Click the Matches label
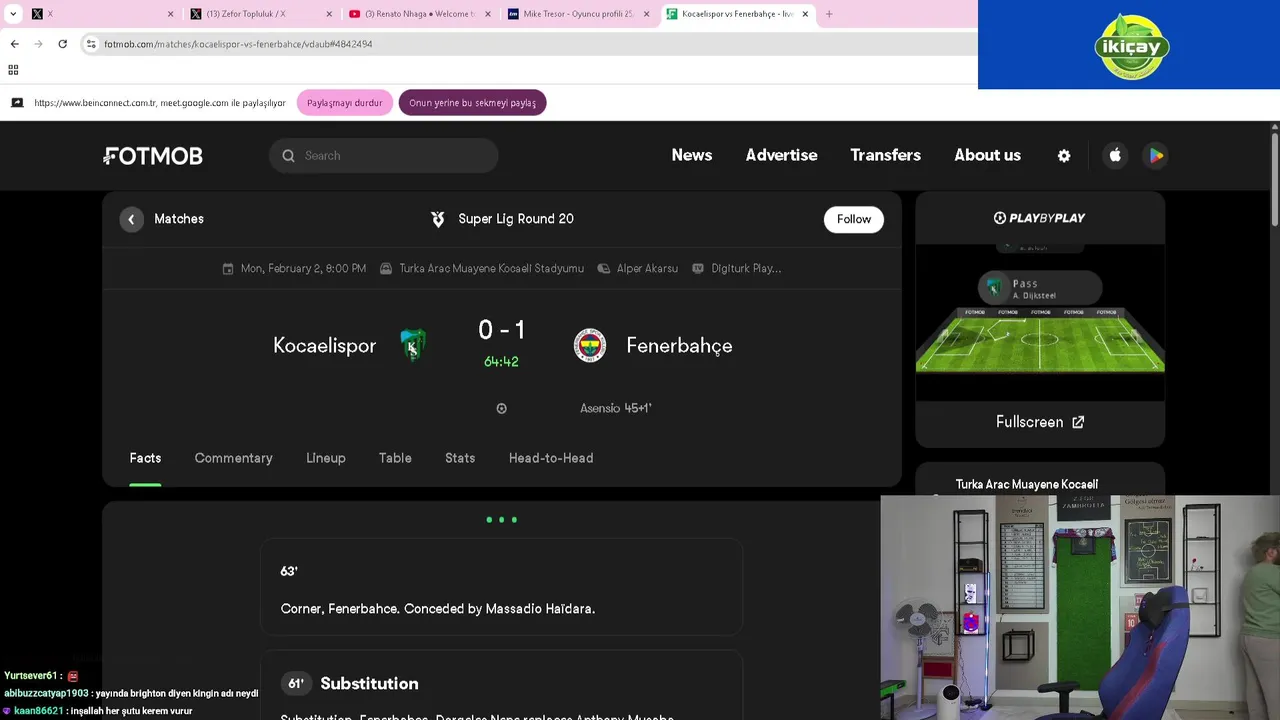The width and height of the screenshot is (1280, 720). tap(179, 219)
